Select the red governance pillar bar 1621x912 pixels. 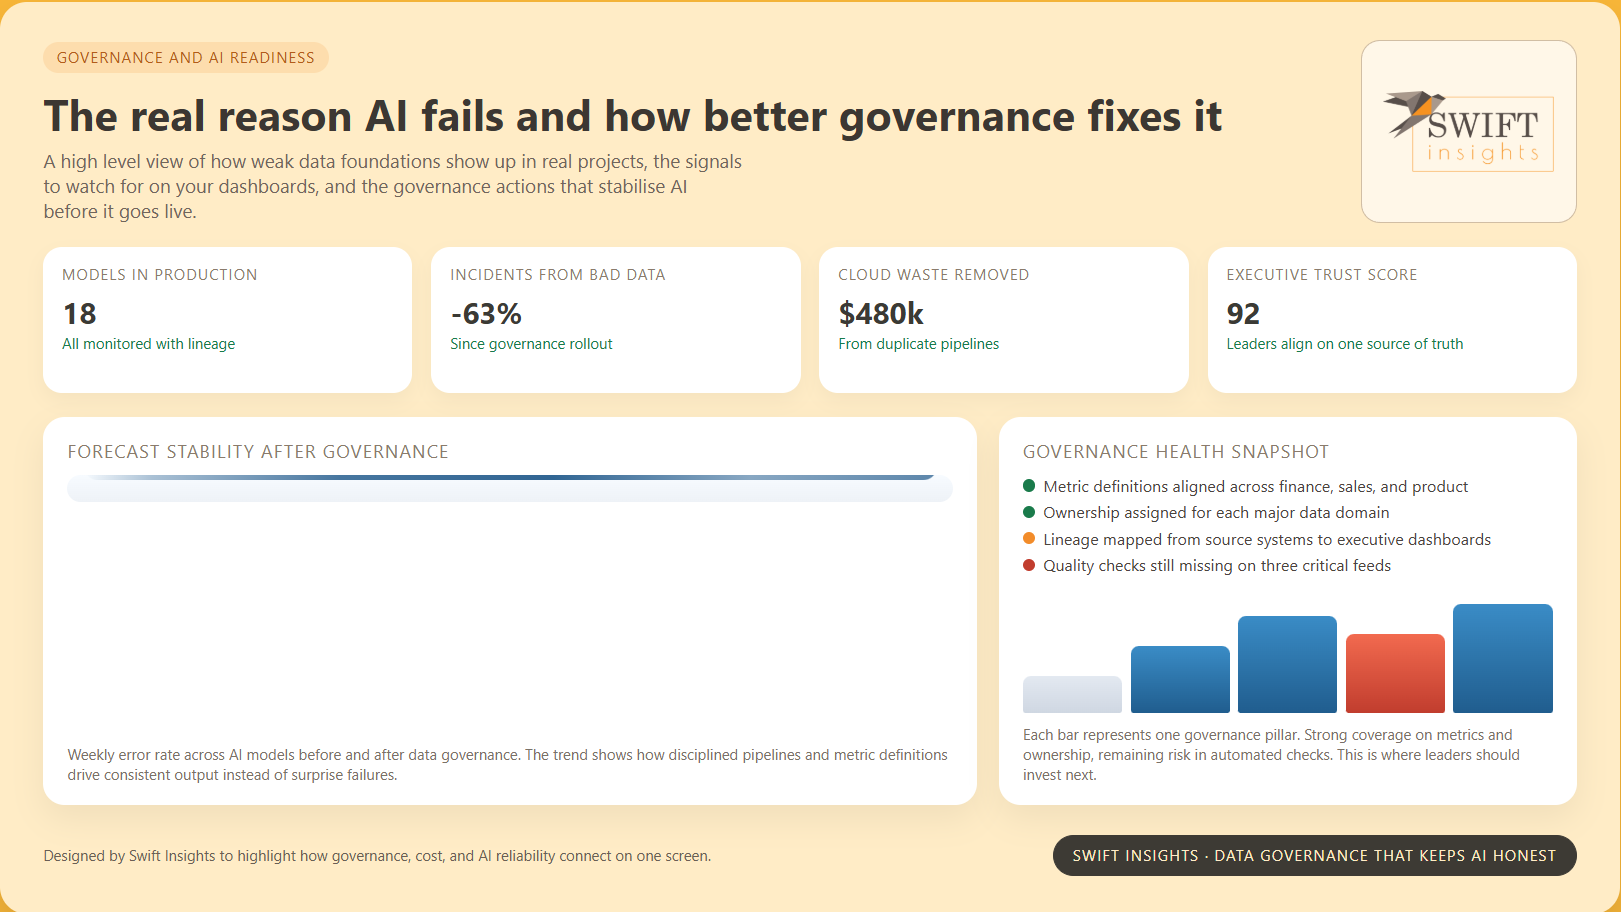tap(1395, 673)
